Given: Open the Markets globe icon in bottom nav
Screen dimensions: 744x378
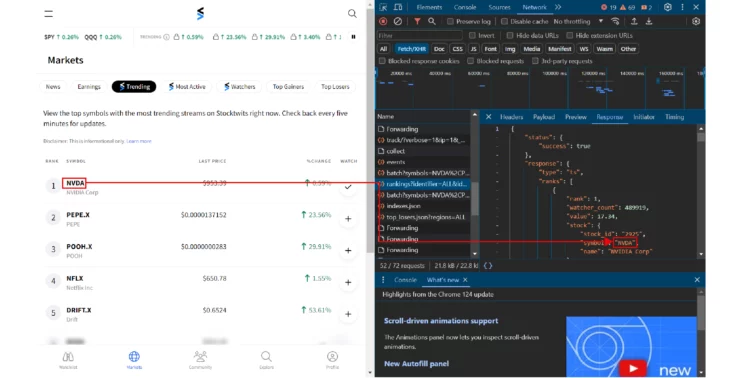Looking at the screenshot, I should (x=134, y=357).
